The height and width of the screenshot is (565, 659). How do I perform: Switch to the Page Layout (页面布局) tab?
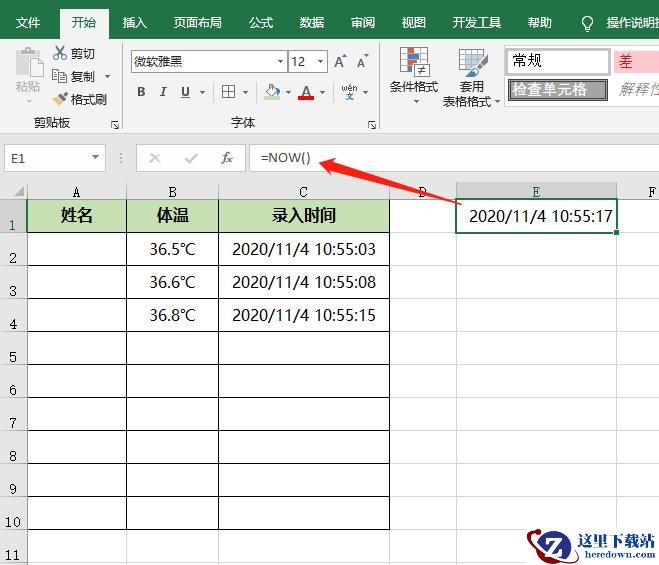pyautogui.click(x=198, y=23)
